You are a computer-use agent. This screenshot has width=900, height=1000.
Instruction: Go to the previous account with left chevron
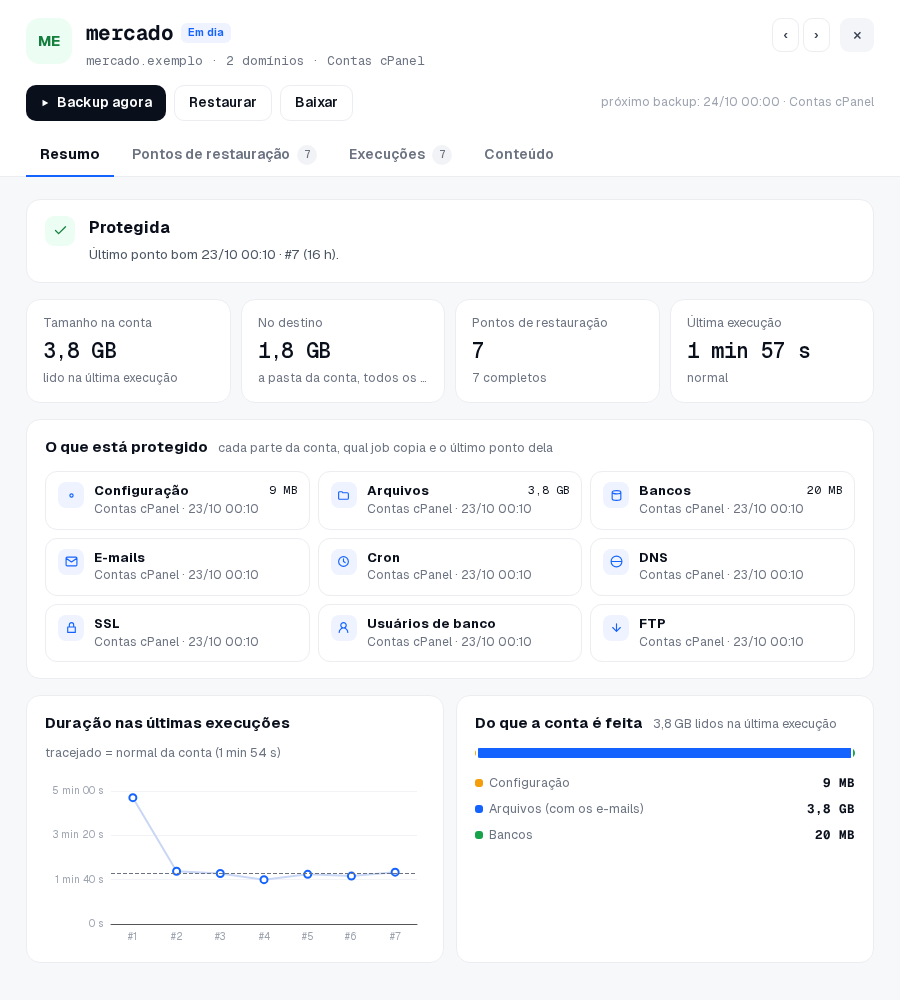point(785,35)
